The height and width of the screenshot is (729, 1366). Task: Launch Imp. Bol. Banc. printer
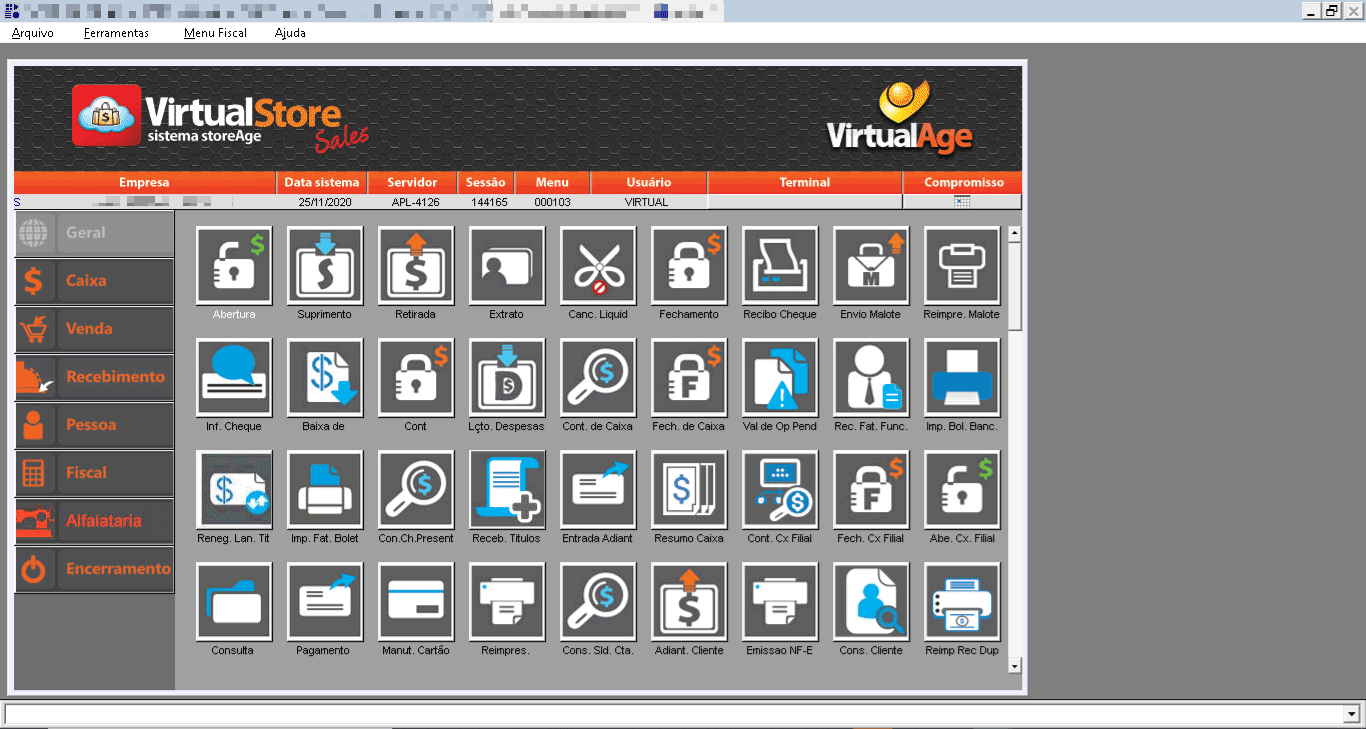(962, 377)
